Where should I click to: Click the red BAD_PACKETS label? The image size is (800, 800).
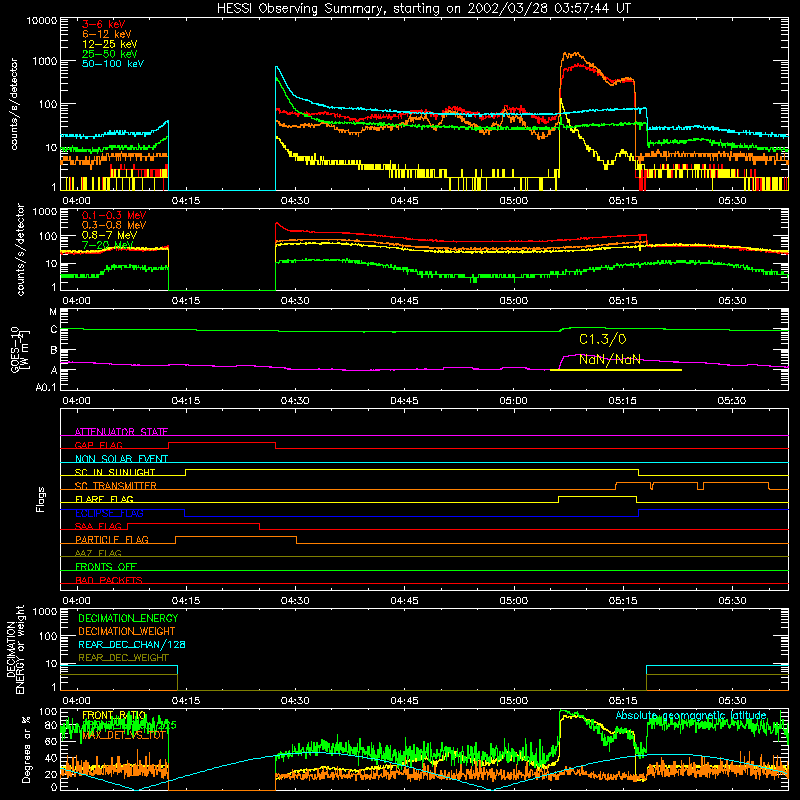pos(109,580)
